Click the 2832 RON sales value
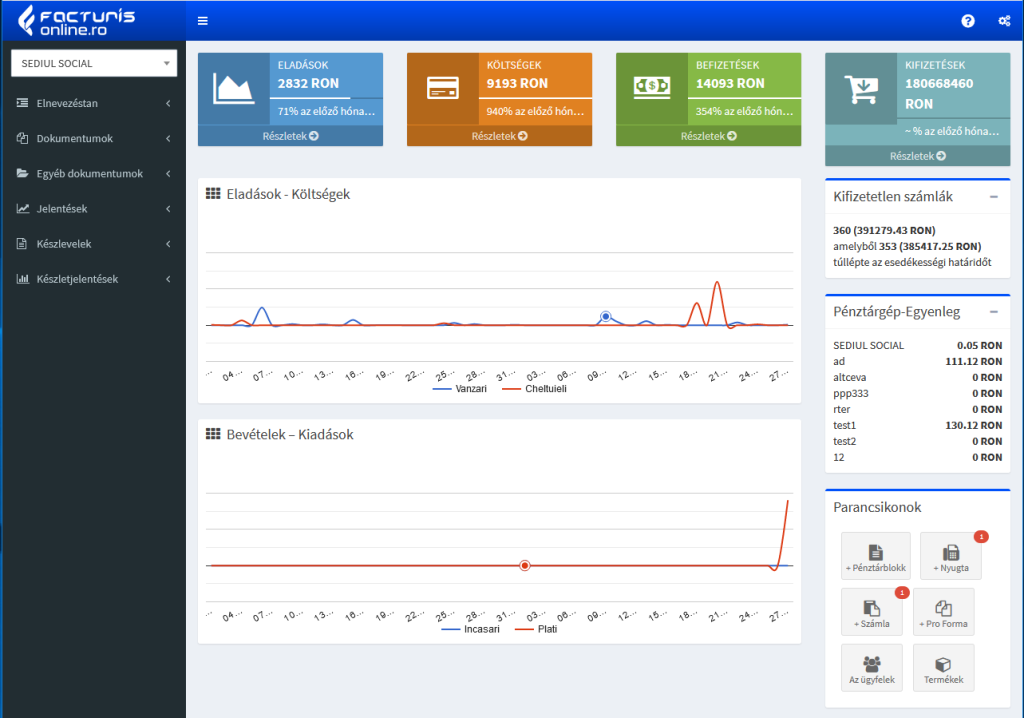Image resolution: width=1024 pixels, height=718 pixels. tap(308, 84)
